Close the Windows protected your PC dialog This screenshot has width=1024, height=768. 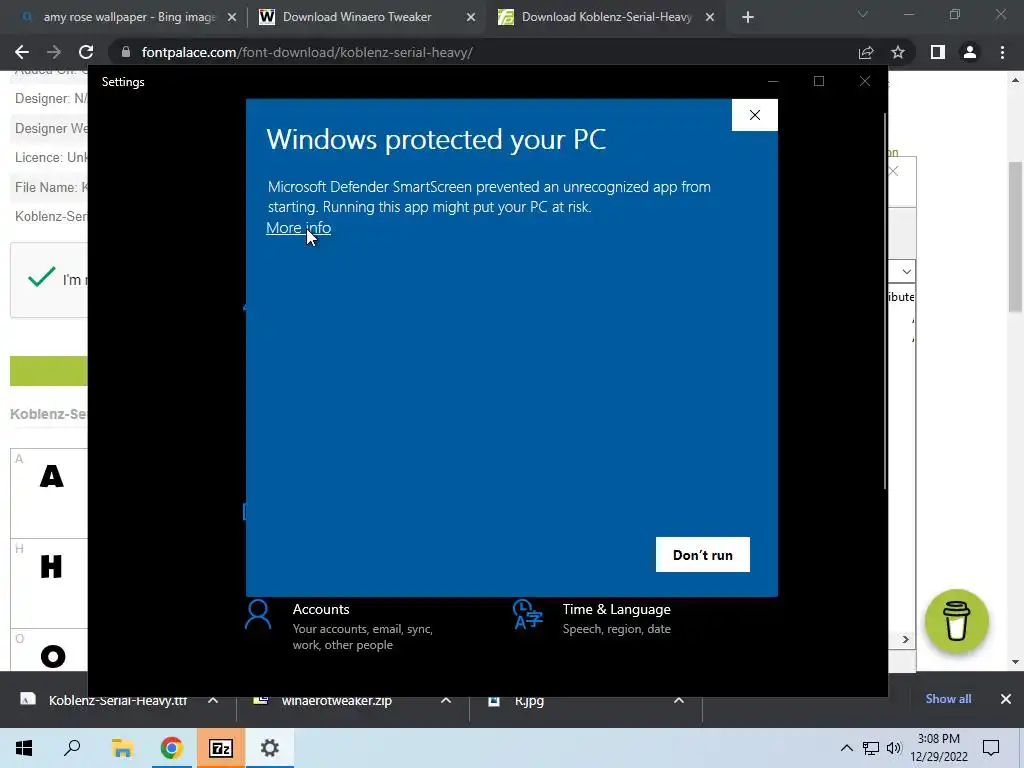pos(754,115)
